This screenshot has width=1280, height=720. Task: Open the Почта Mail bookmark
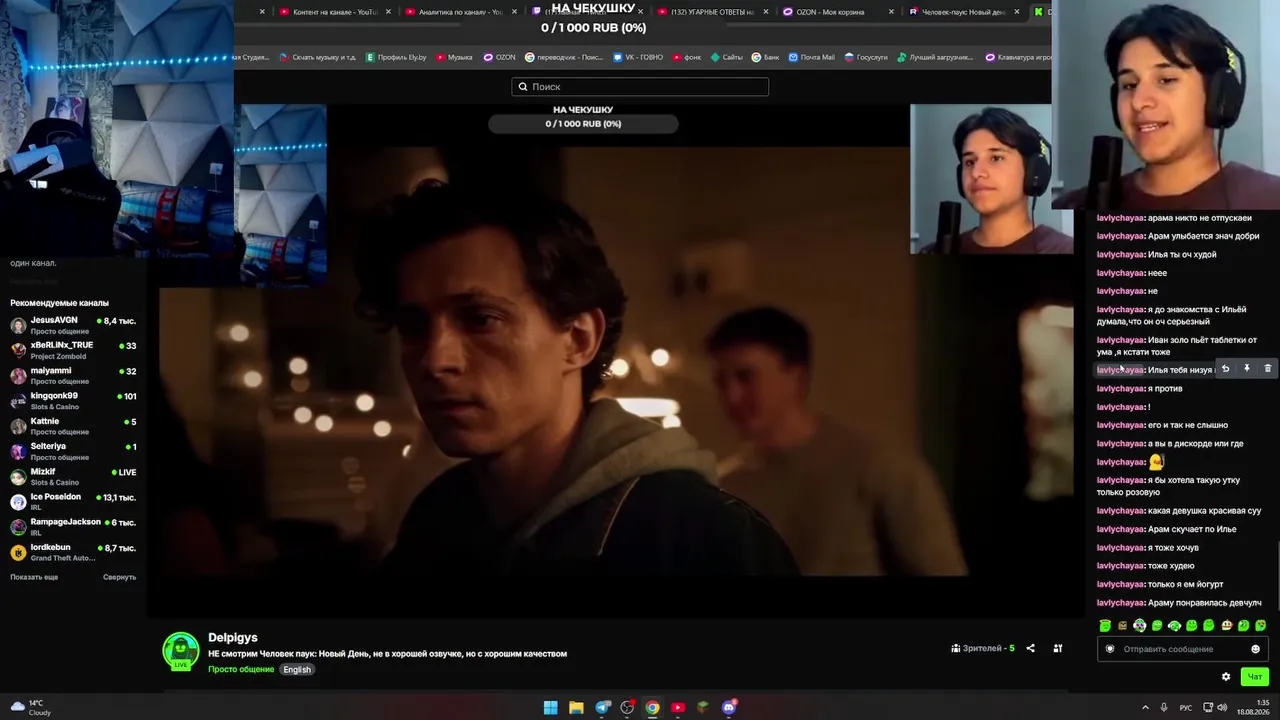(x=811, y=57)
